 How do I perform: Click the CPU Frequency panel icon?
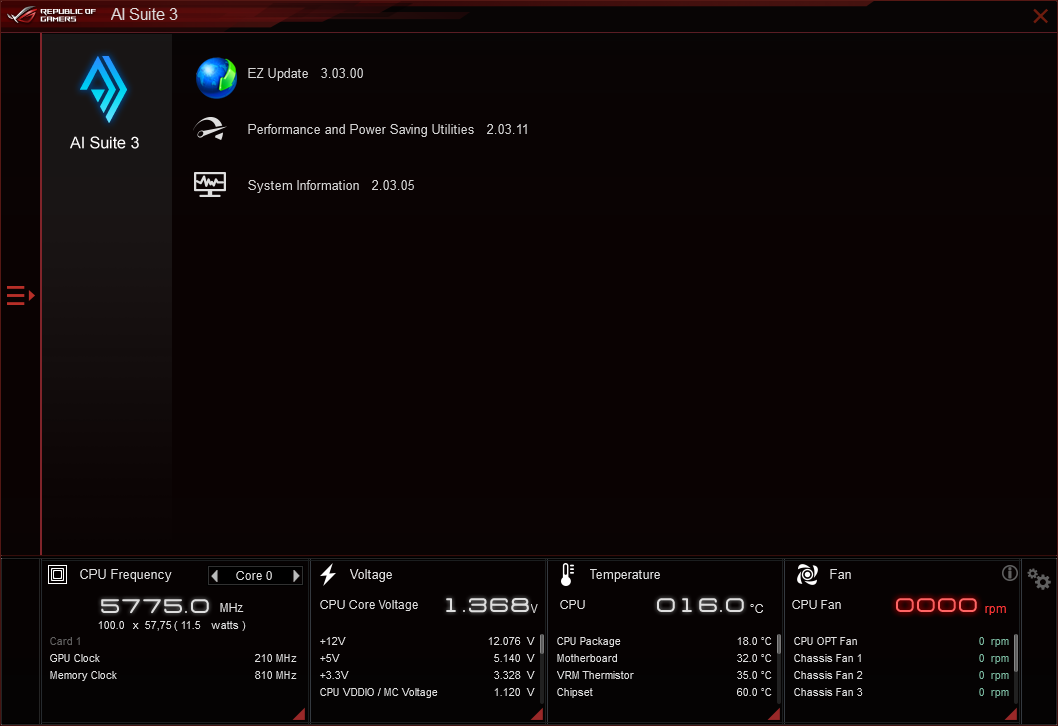(x=57, y=574)
